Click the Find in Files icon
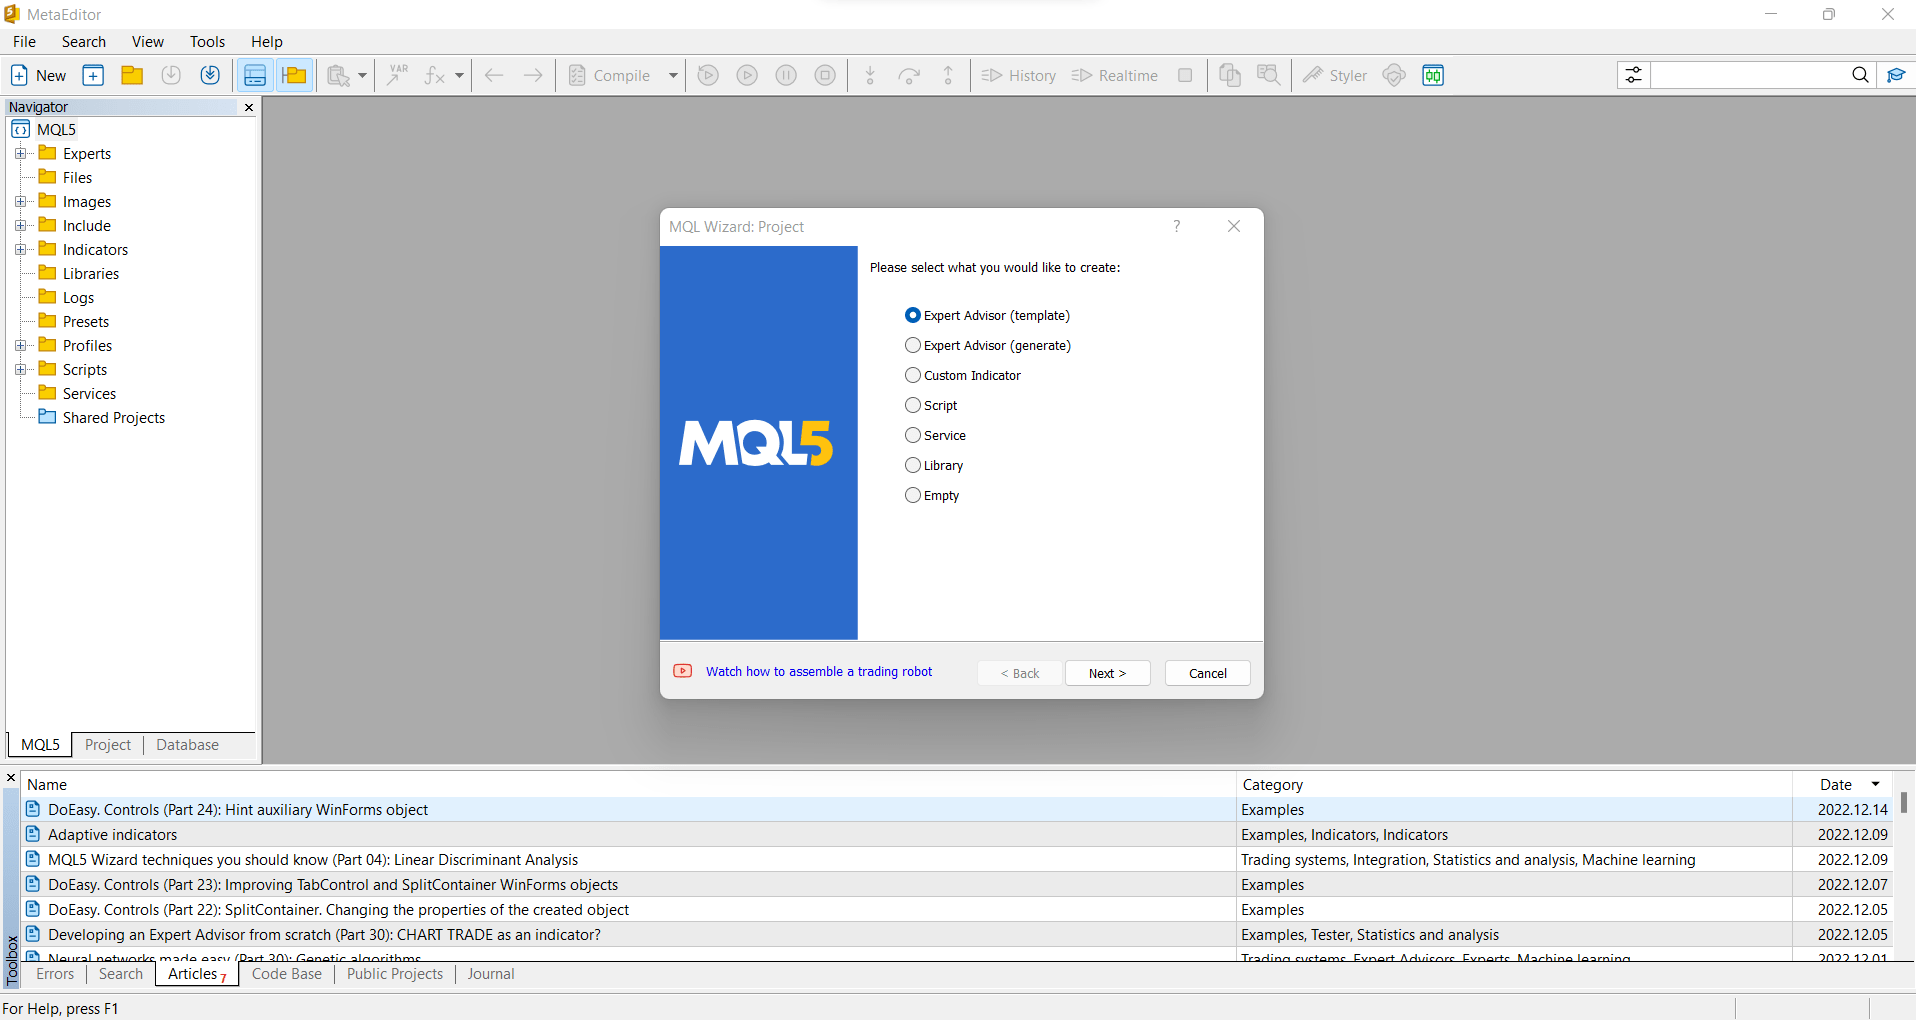1916x1020 pixels. tap(1269, 75)
